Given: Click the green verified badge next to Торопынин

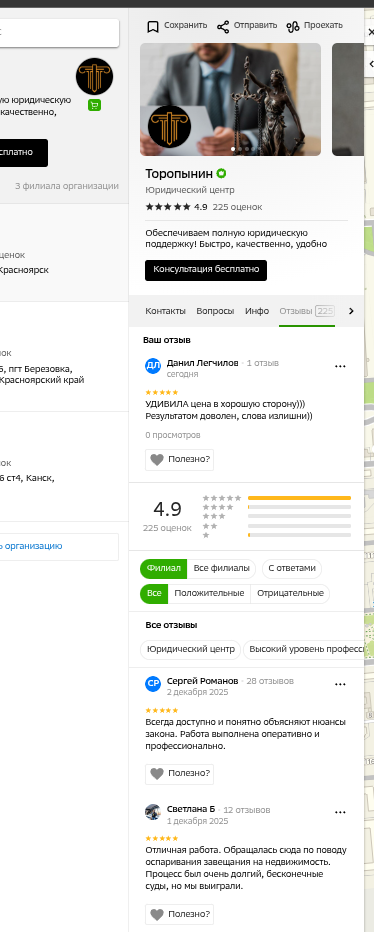Looking at the screenshot, I should (222, 174).
